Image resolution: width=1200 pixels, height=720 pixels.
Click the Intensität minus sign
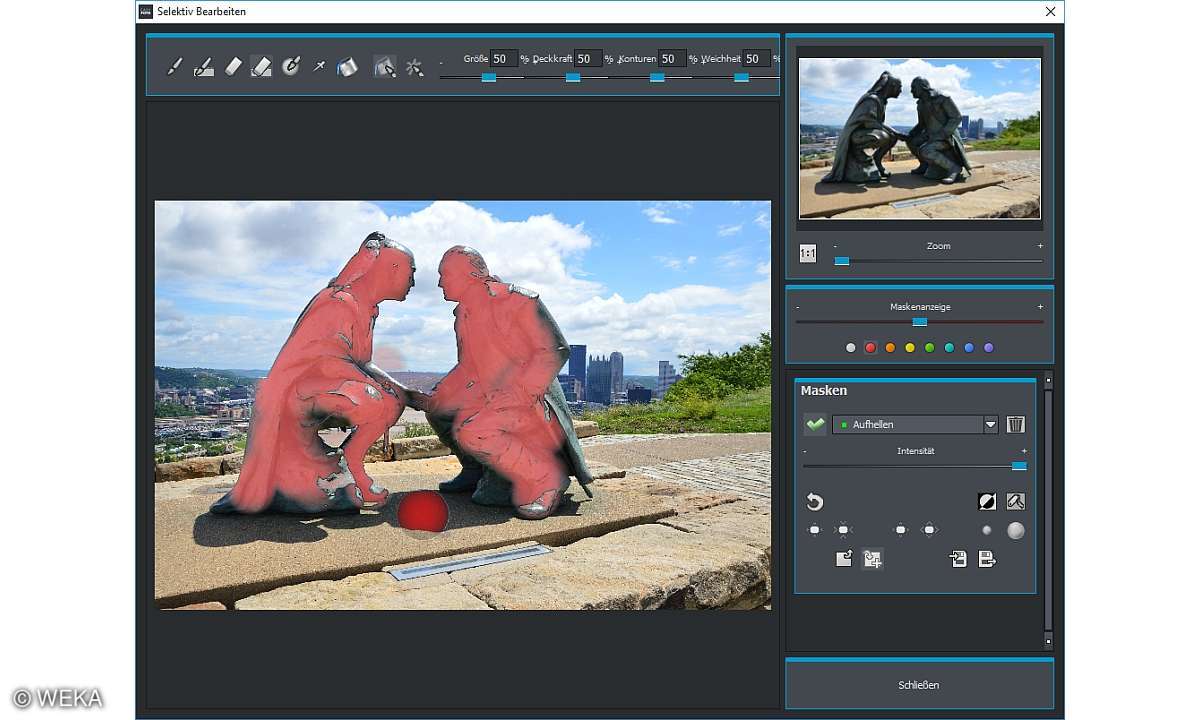tap(806, 451)
